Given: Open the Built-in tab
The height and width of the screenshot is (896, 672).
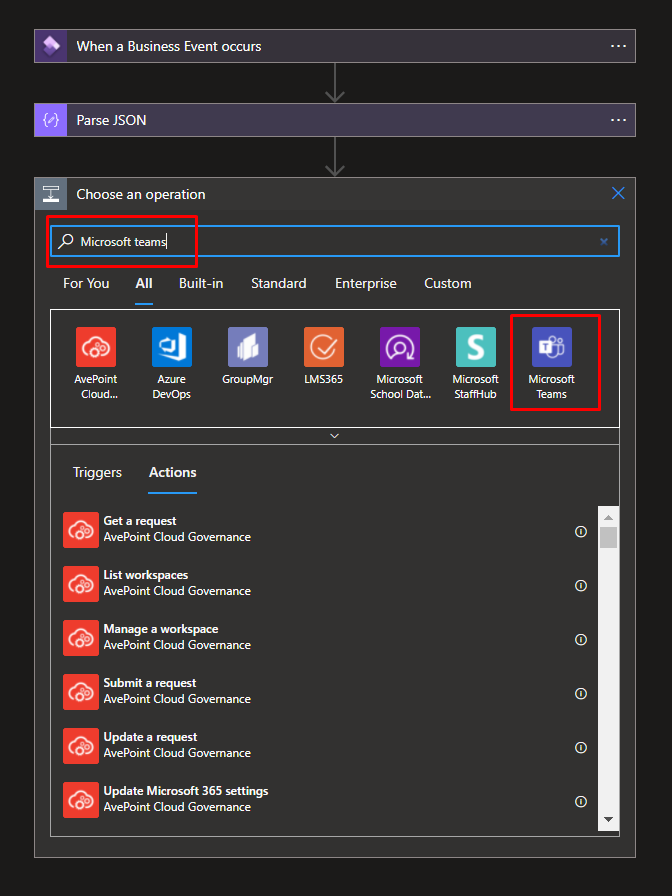Looking at the screenshot, I should (x=201, y=283).
